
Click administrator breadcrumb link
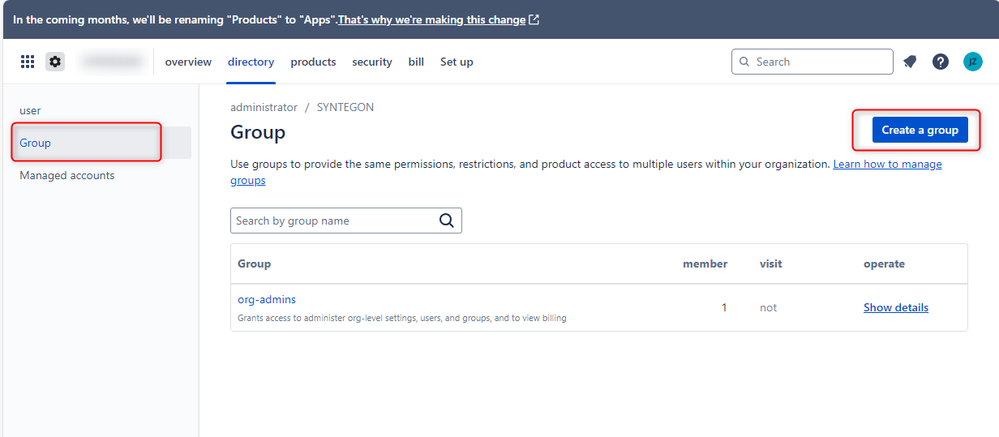pos(264,107)
